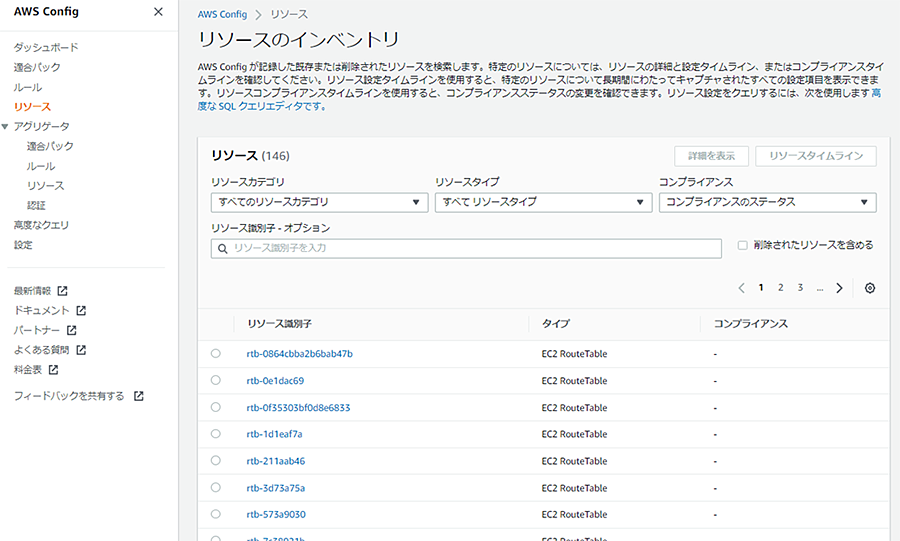Go to page 2 of resources
Screen dimensions: 900x541
781,288
